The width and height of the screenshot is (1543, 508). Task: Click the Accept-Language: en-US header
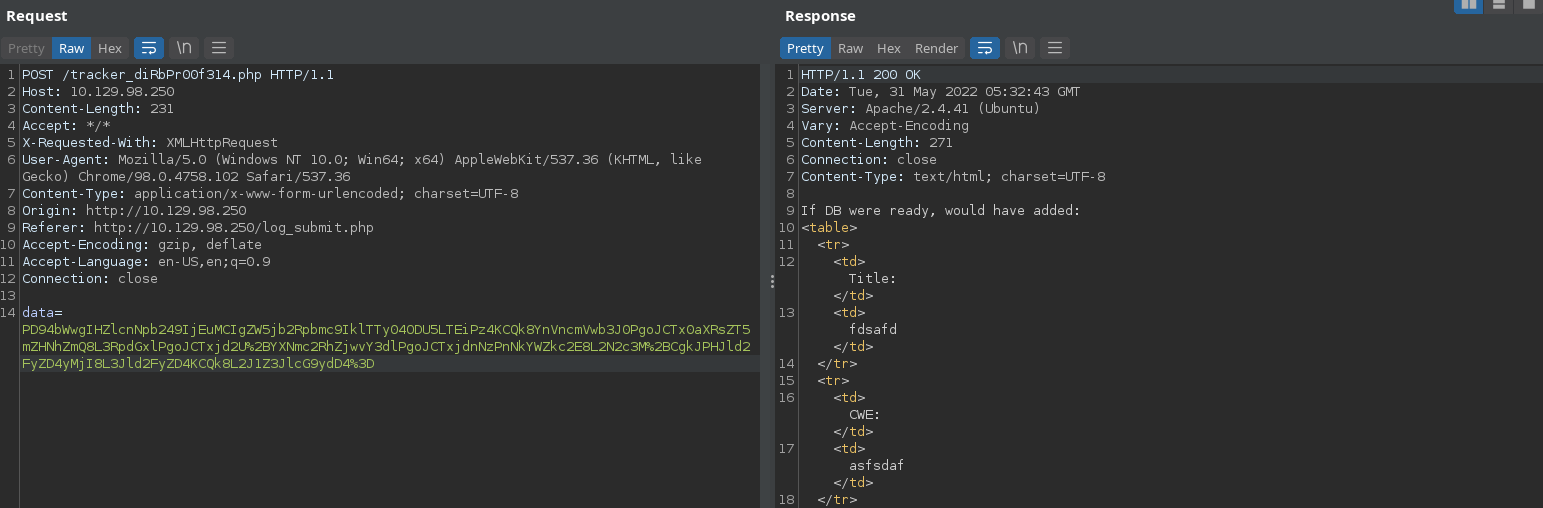point(146,262)
